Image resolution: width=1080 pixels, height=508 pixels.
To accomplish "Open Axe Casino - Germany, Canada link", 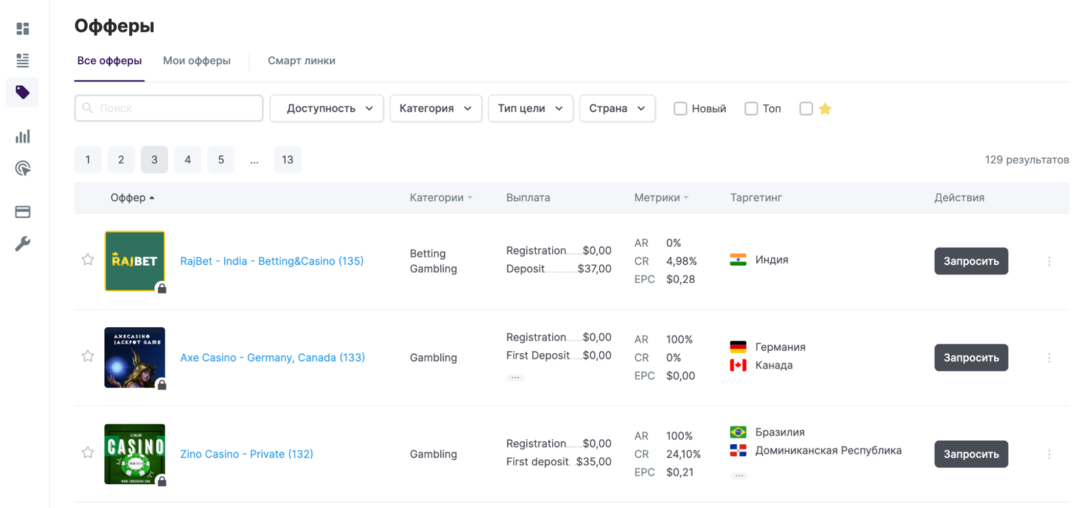I will click(273, 358).
